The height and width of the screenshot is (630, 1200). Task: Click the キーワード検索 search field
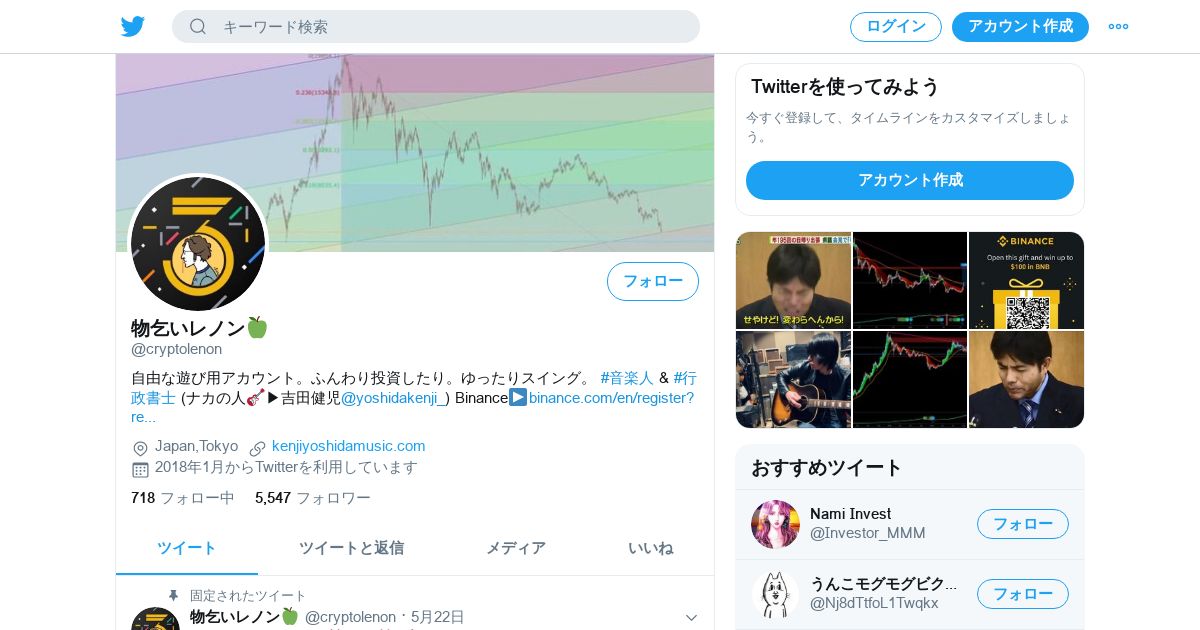click(x=436, y=27)
